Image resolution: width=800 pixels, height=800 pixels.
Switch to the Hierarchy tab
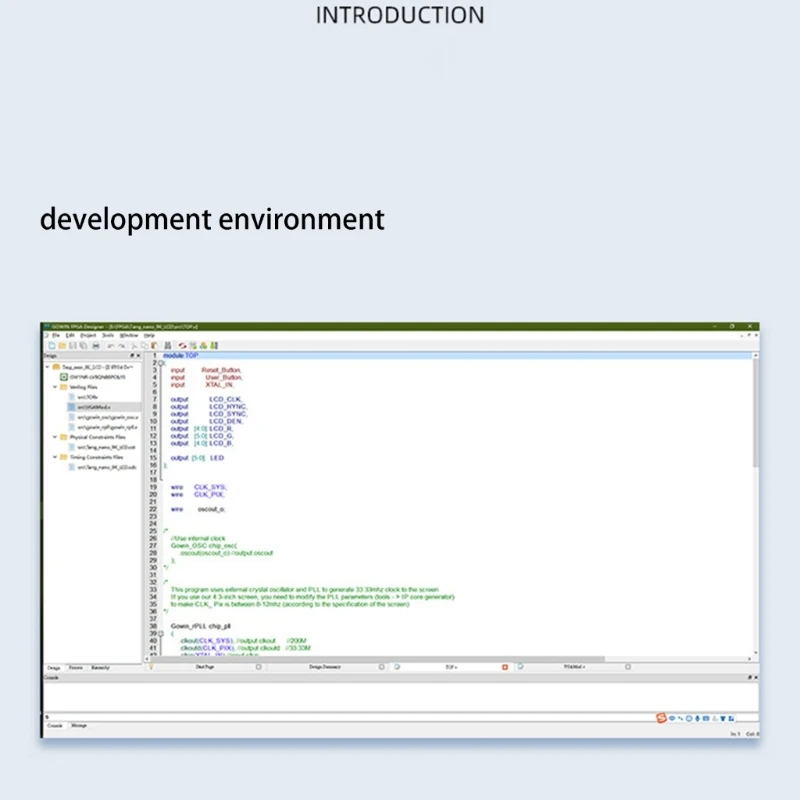pos(100,667)
